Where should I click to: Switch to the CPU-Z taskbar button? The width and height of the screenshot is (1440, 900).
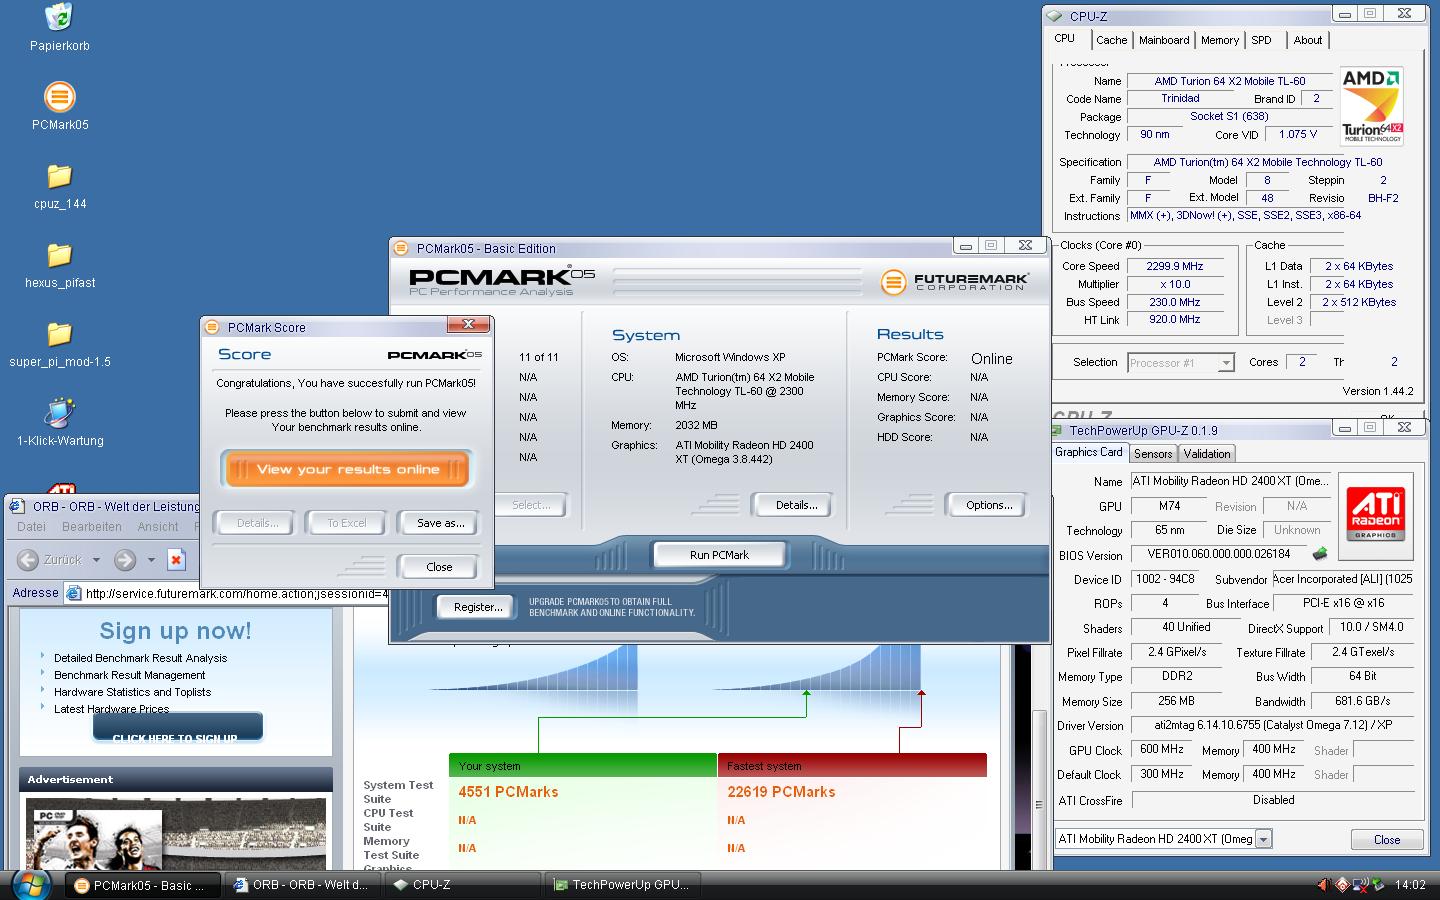pos(463,885)
